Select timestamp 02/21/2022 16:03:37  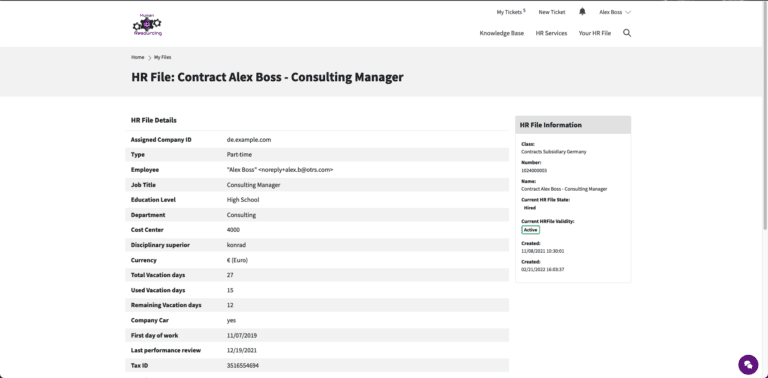pyautogui.click(x=543, y=269)
